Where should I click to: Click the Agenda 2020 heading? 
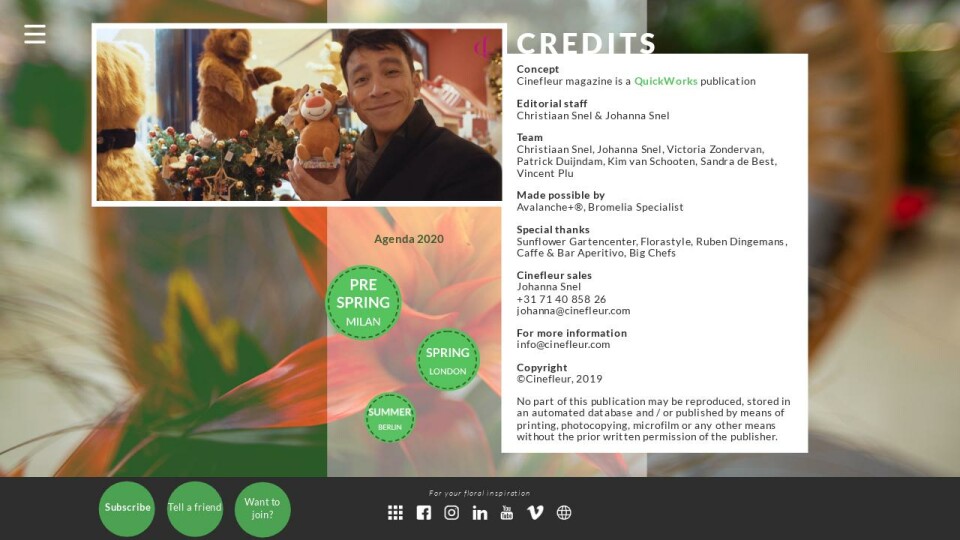409,239
